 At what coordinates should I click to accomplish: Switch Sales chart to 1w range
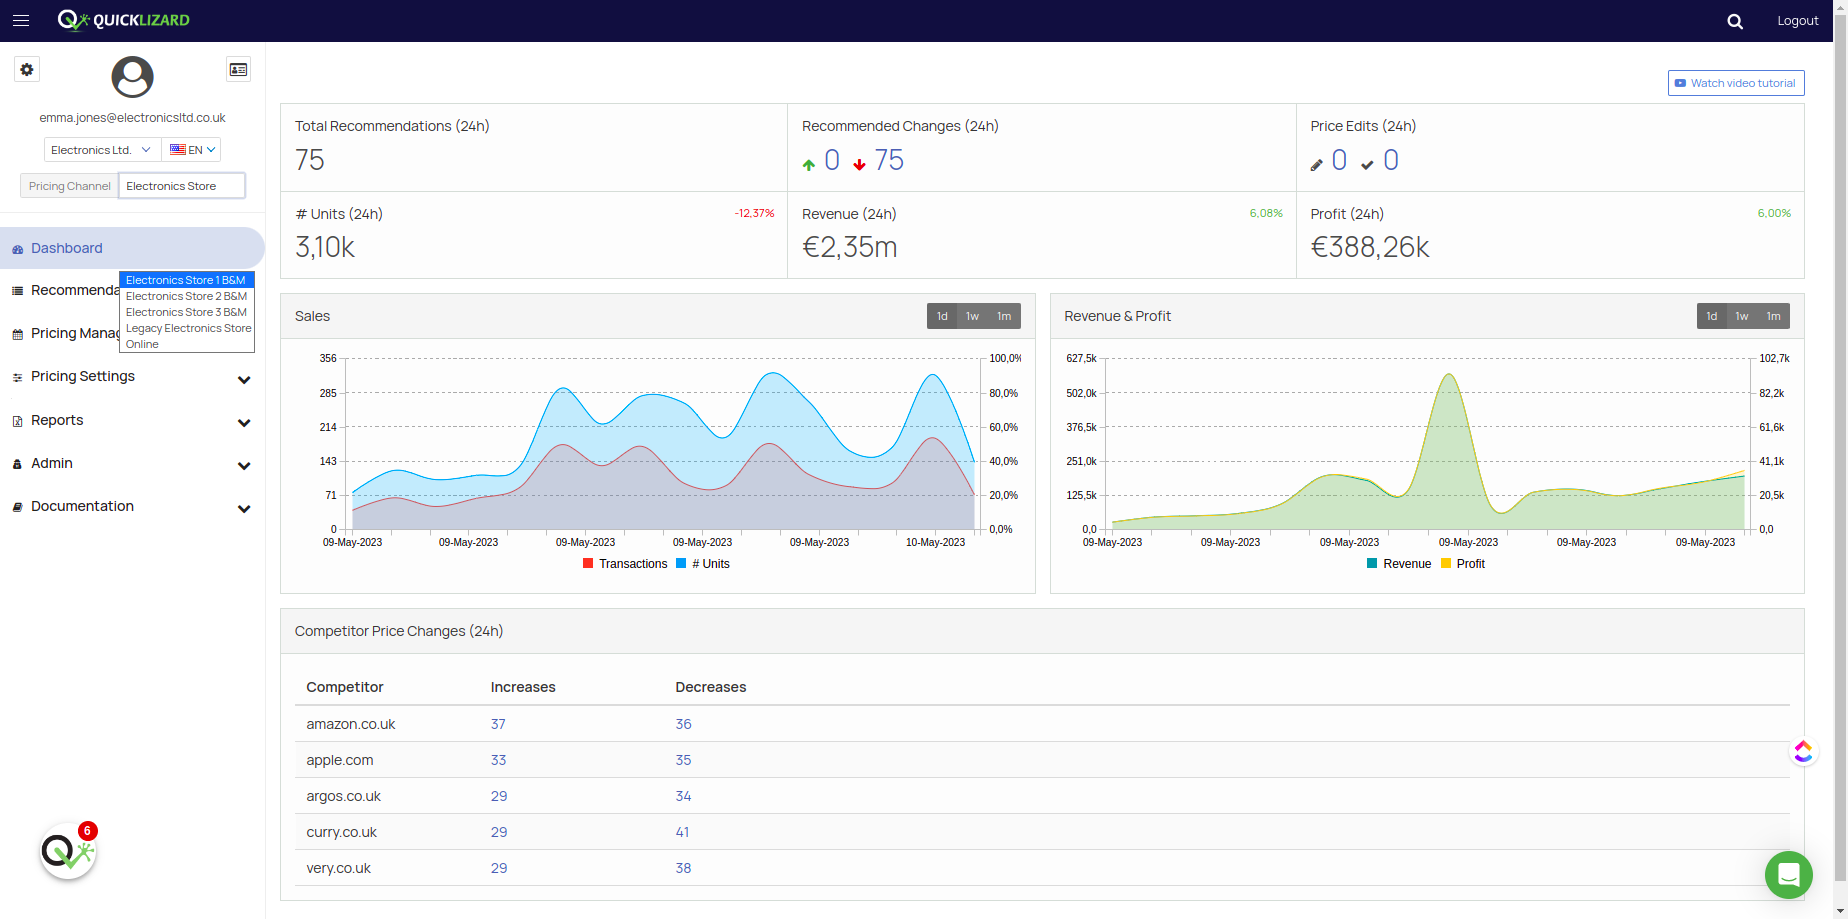[972, 316]
